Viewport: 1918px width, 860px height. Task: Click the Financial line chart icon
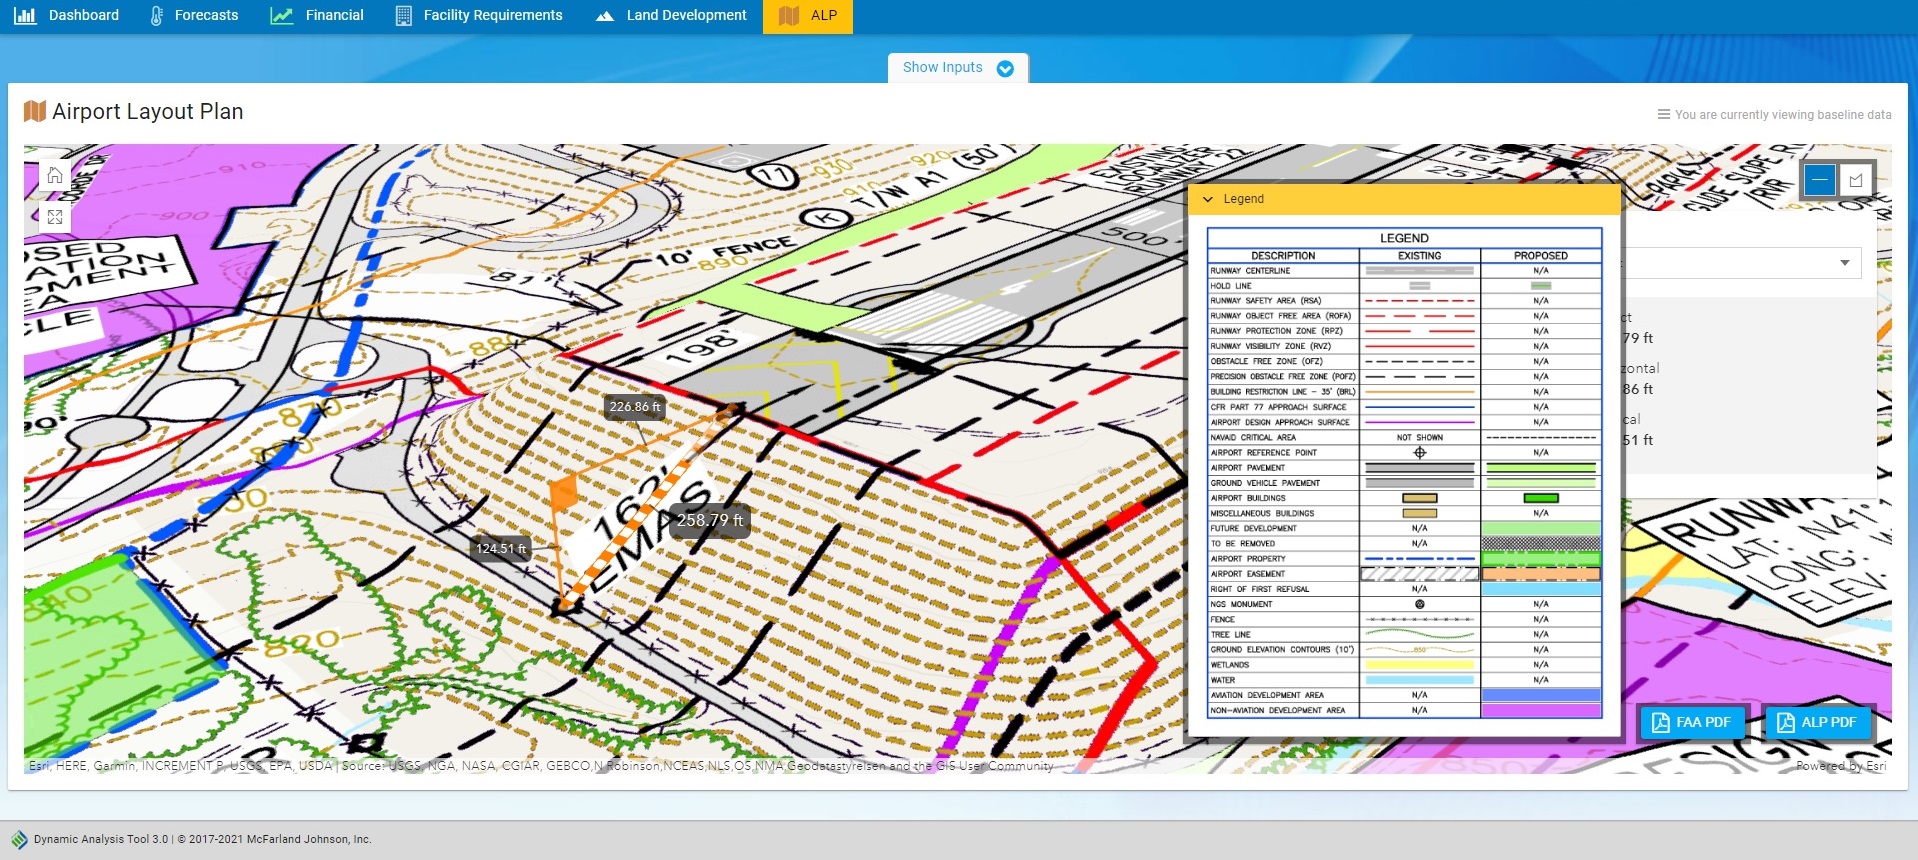tap(282, 15)
